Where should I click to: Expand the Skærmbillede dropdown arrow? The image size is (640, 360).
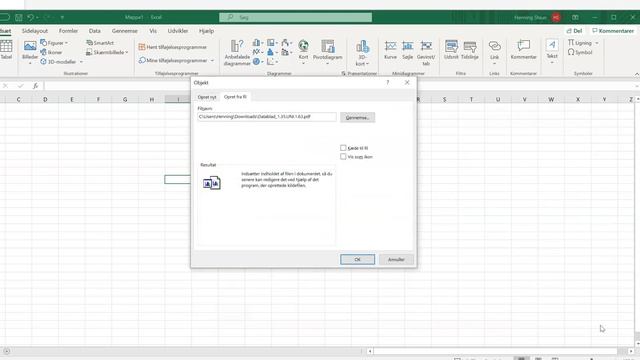[127, 52]
